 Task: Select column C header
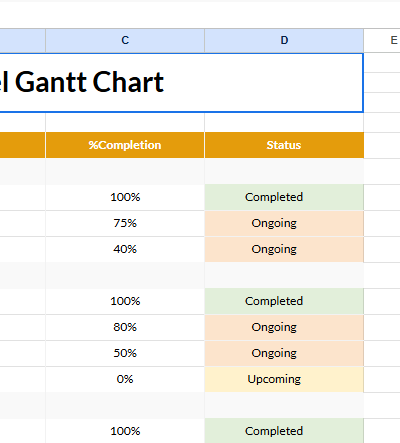pyautogui.click(x=125, y=40)
